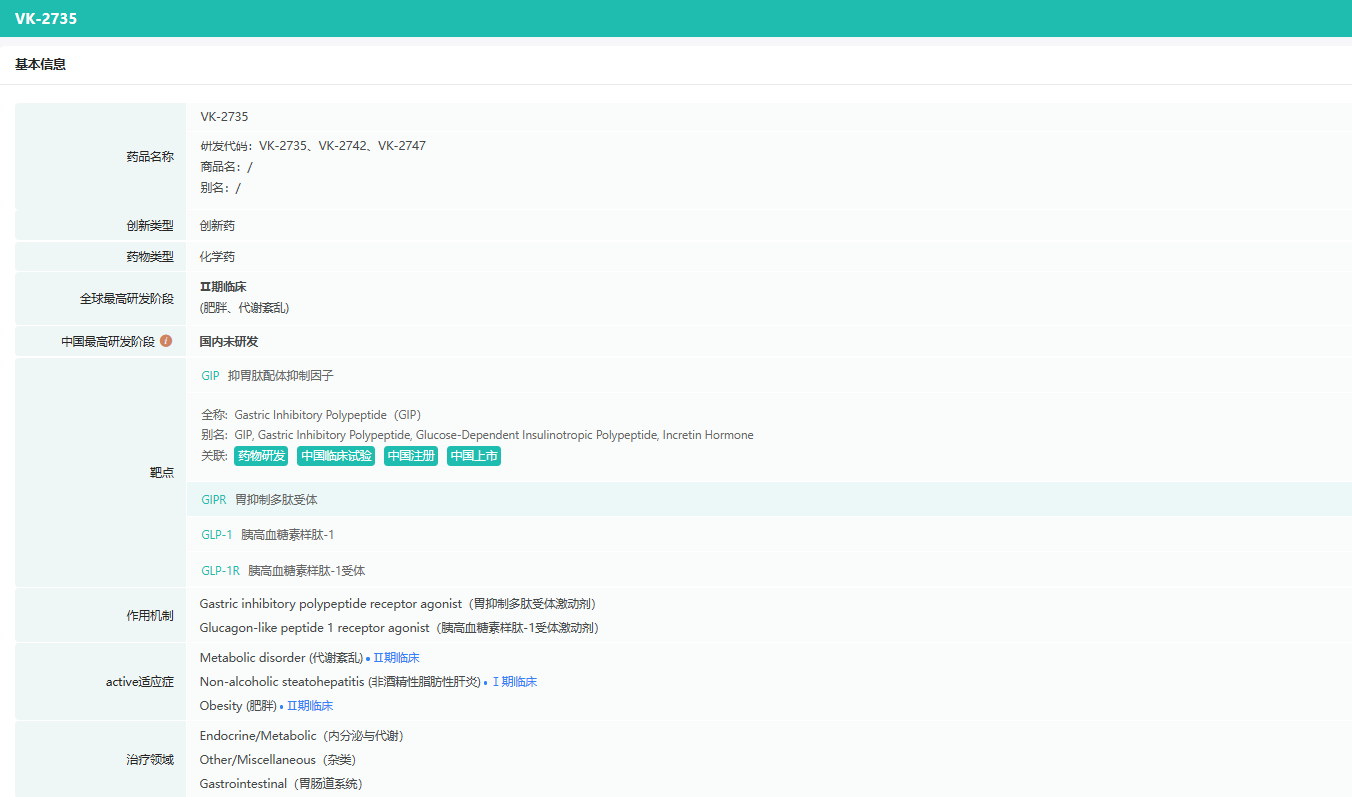Click the Gastric inhibitory polypeptide receptor agonist text
Viewport: 1352px width, 797px height.
[331, 604]
